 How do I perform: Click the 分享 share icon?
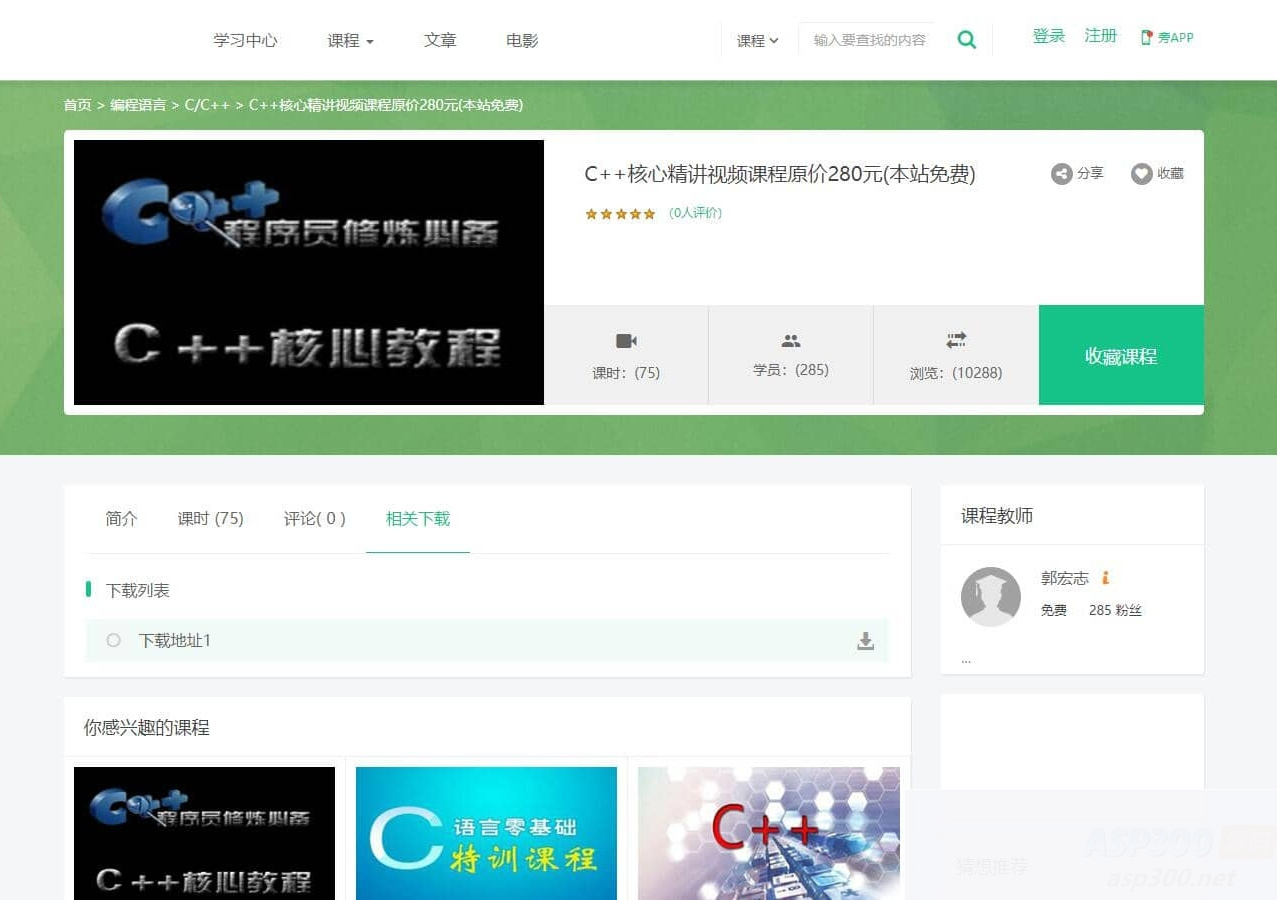[x=1061, y=173]
